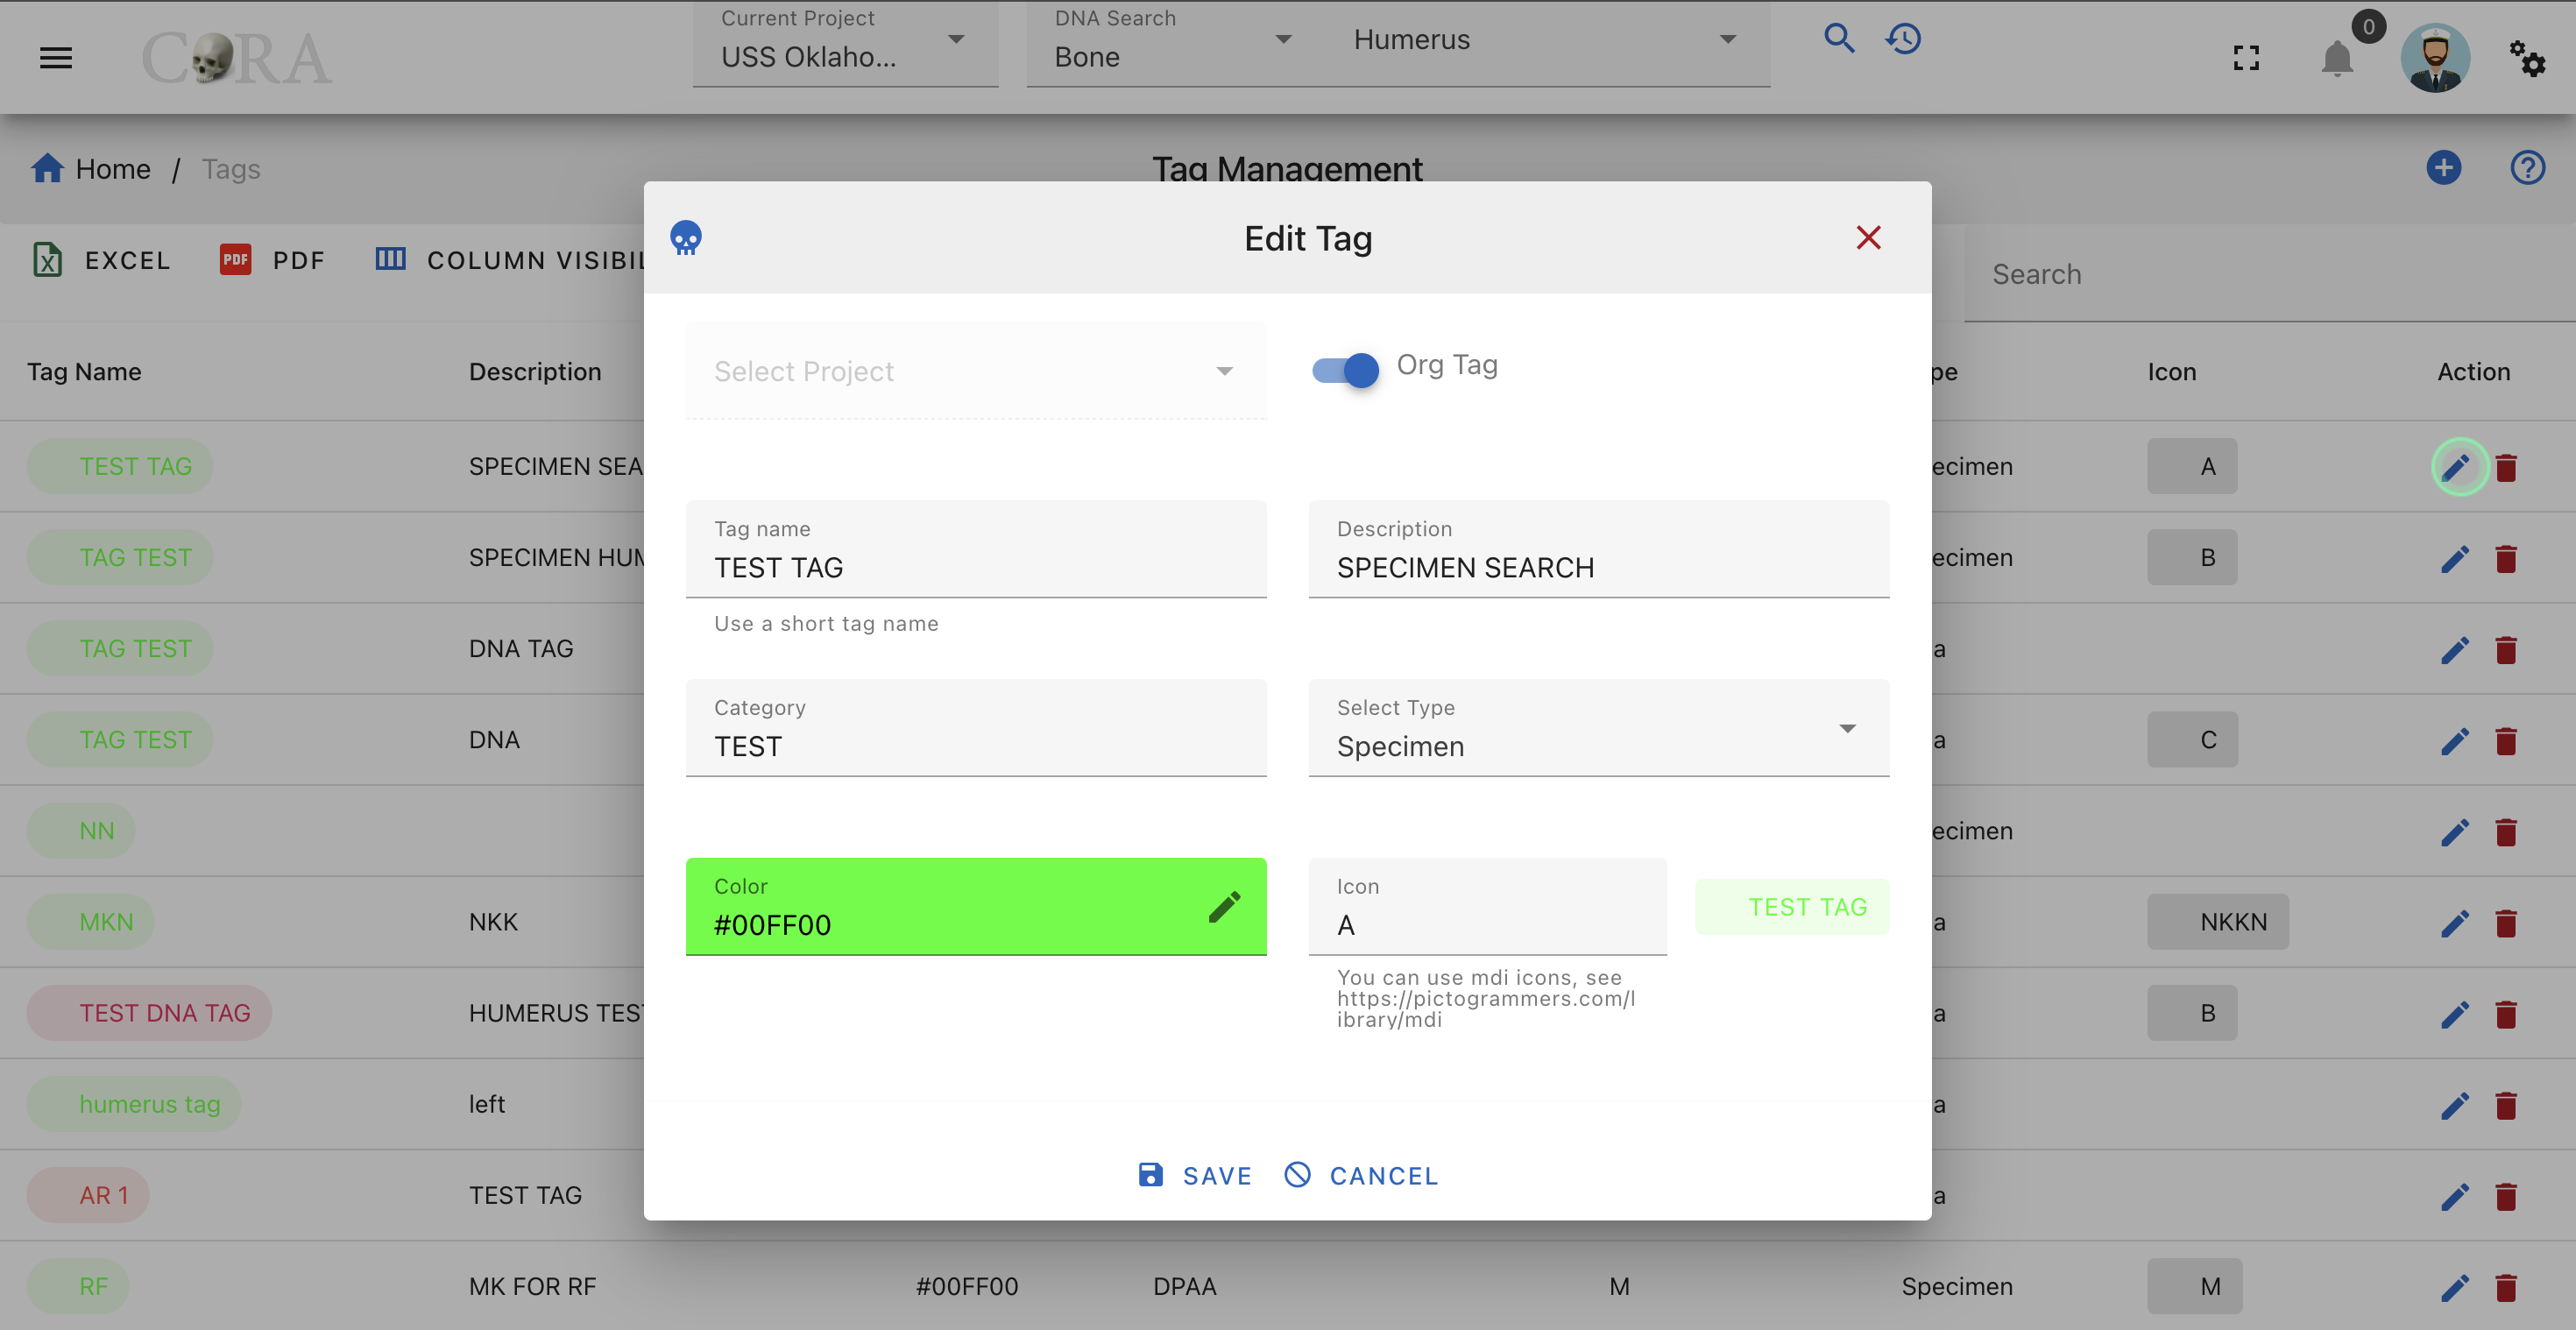2576x1330 pixels.
Task: Click the TEST DNA TAG chip
Action: click(149, 1013)
